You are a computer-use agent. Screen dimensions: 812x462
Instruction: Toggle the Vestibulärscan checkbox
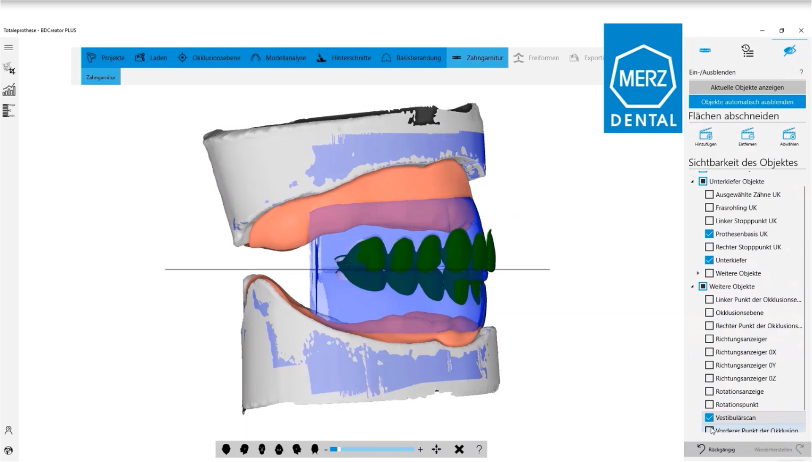[x=709, y=417]
